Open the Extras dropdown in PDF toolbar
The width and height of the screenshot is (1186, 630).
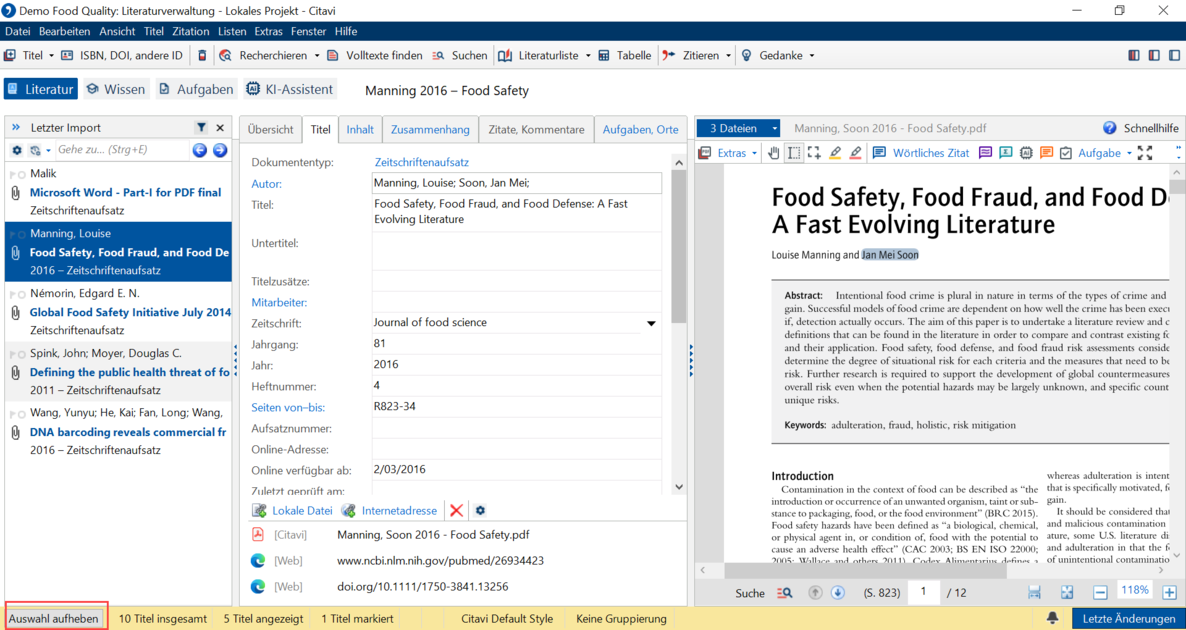728,153
